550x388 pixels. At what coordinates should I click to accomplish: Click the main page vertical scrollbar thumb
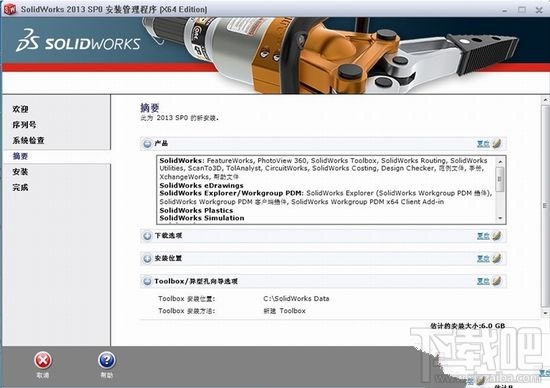pyautogui.click(x=546, y=205)
